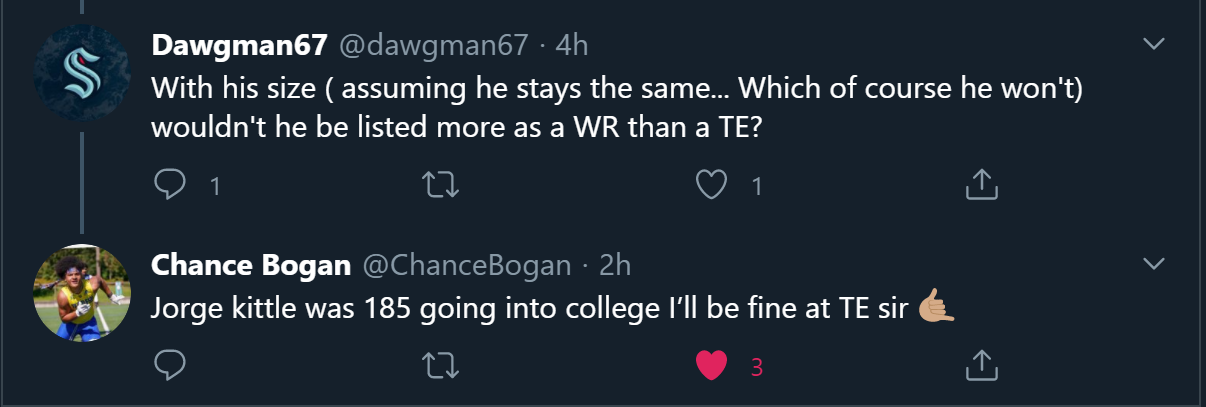The height and width of the screenshot is (407, 1206).
Task: Open Dawgman67's profile picture
Action: point(82,72)
